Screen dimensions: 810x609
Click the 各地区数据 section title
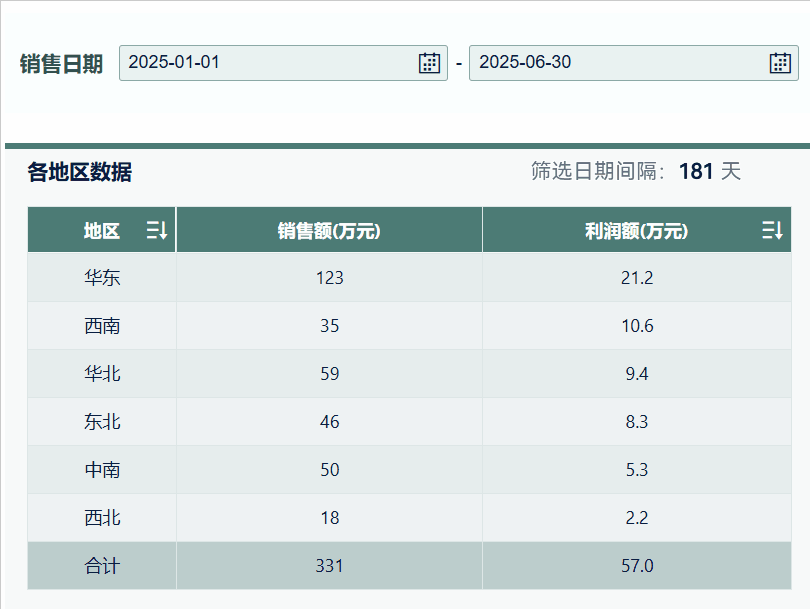click(79, 172)
